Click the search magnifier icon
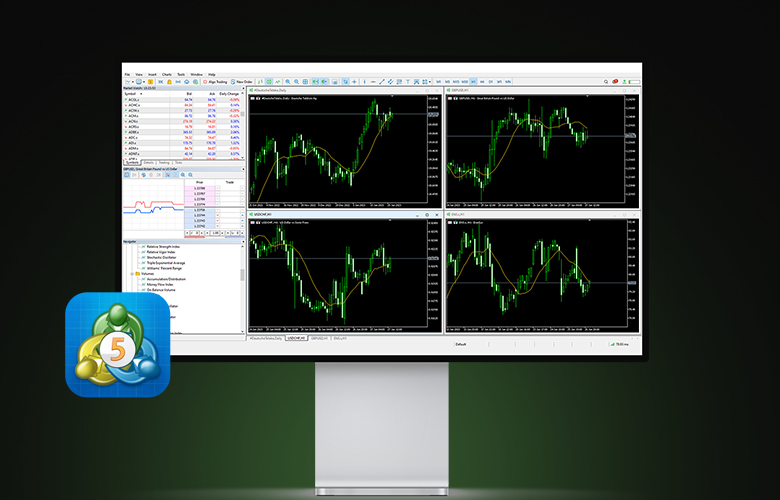This screenshot has height=500, width=780. click(x=606, y=82)
